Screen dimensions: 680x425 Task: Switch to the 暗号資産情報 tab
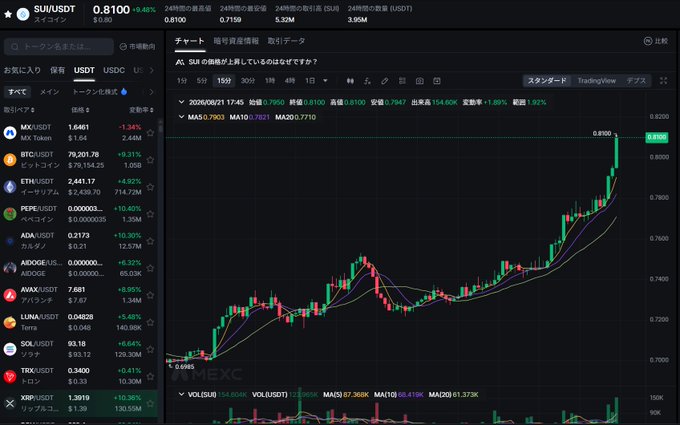click(236, 41)
